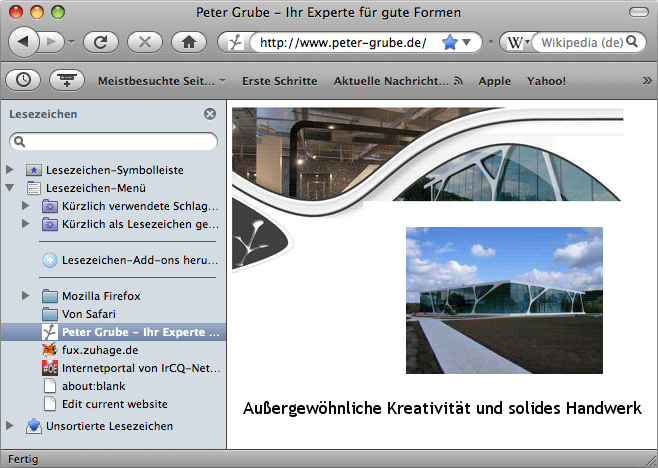This screenshot has width=658, height=468.
Task: Expand the Kürzlich als Lesezeichen gesetzt triangle
Action: click(x=26, y=224)
